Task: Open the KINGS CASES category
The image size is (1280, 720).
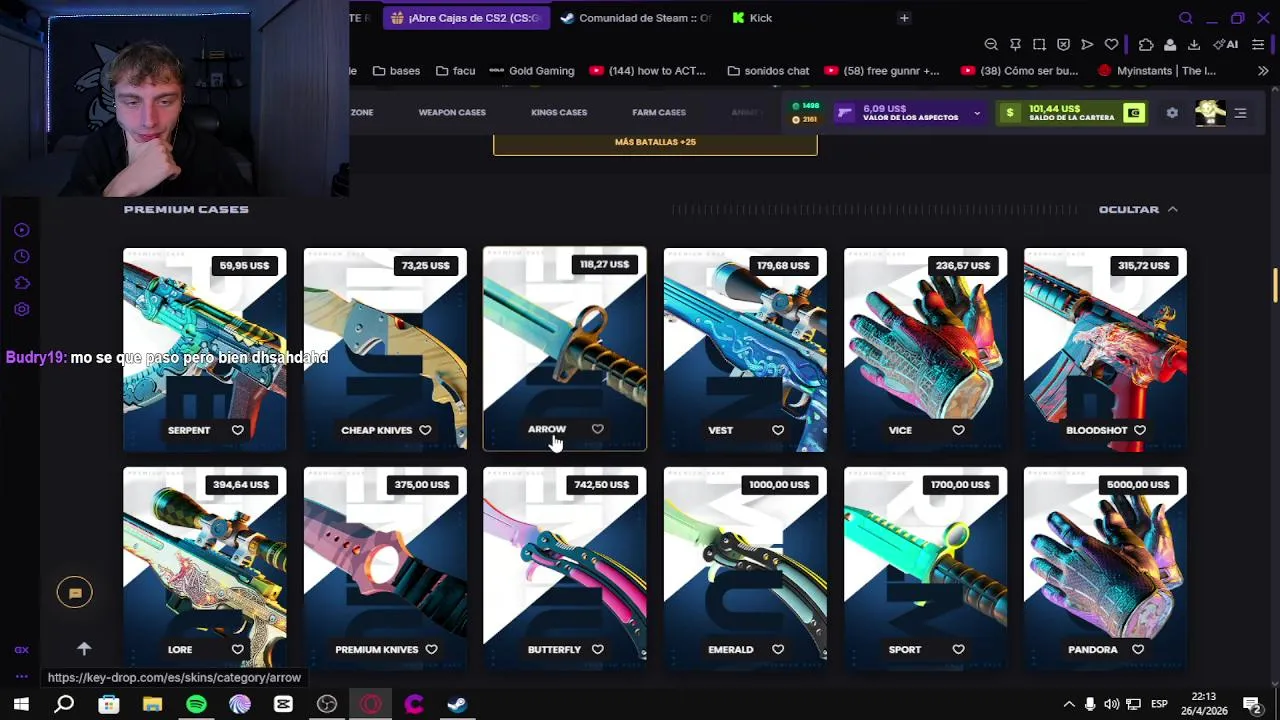Action: 559,113
